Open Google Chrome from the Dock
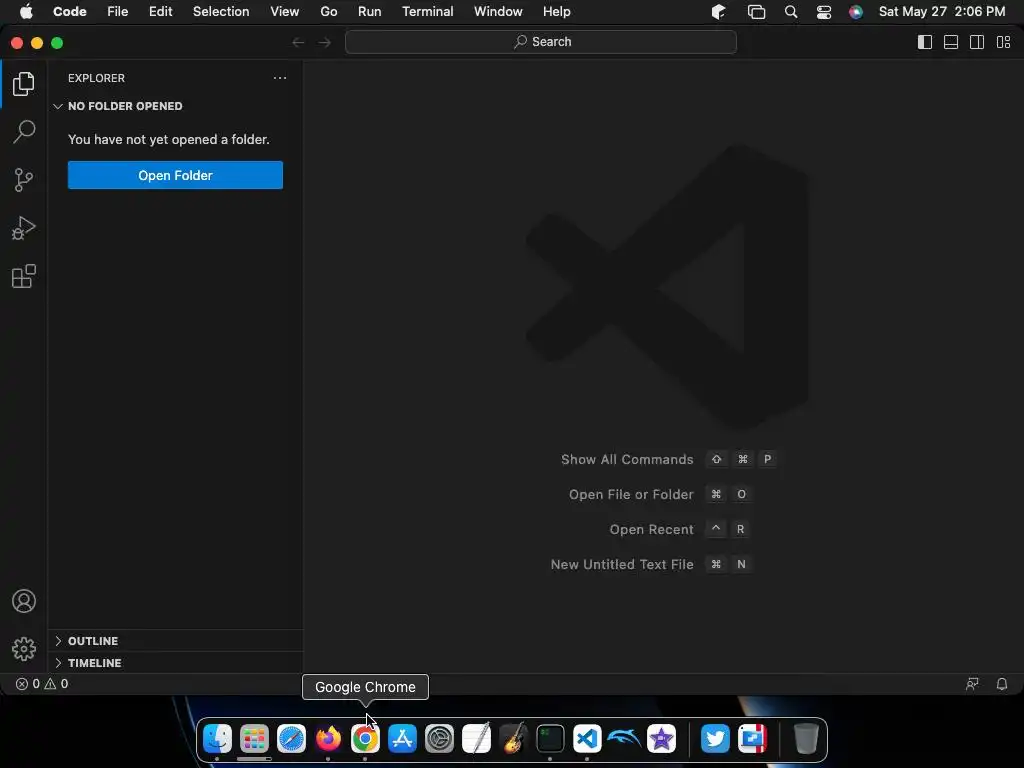 (365, 739)
